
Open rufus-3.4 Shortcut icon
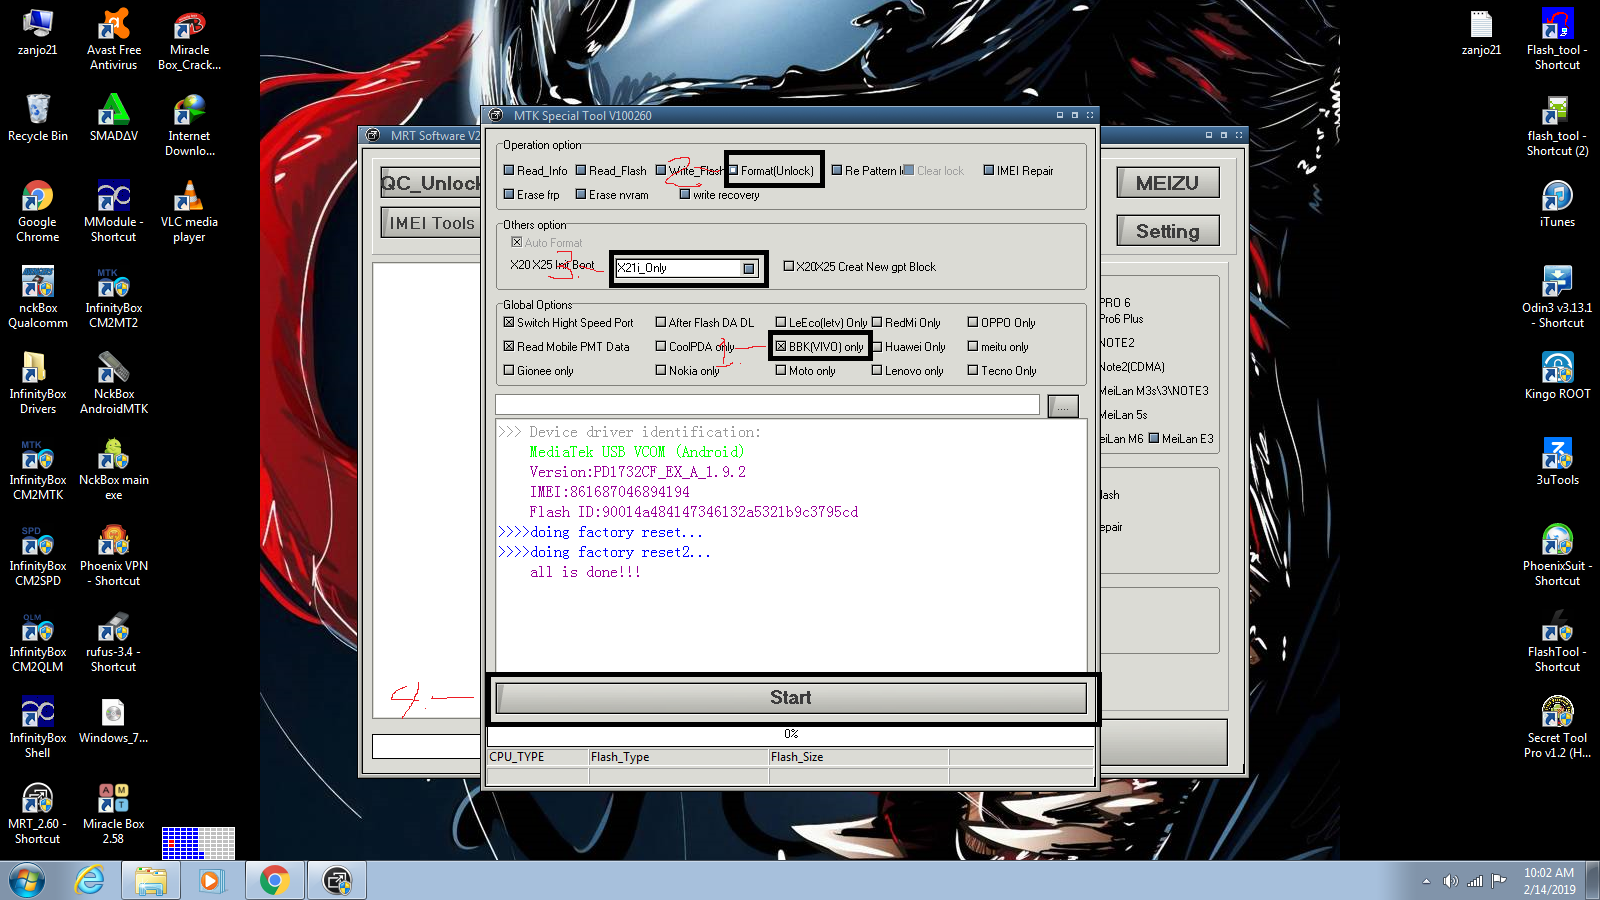tap(114, 641)
